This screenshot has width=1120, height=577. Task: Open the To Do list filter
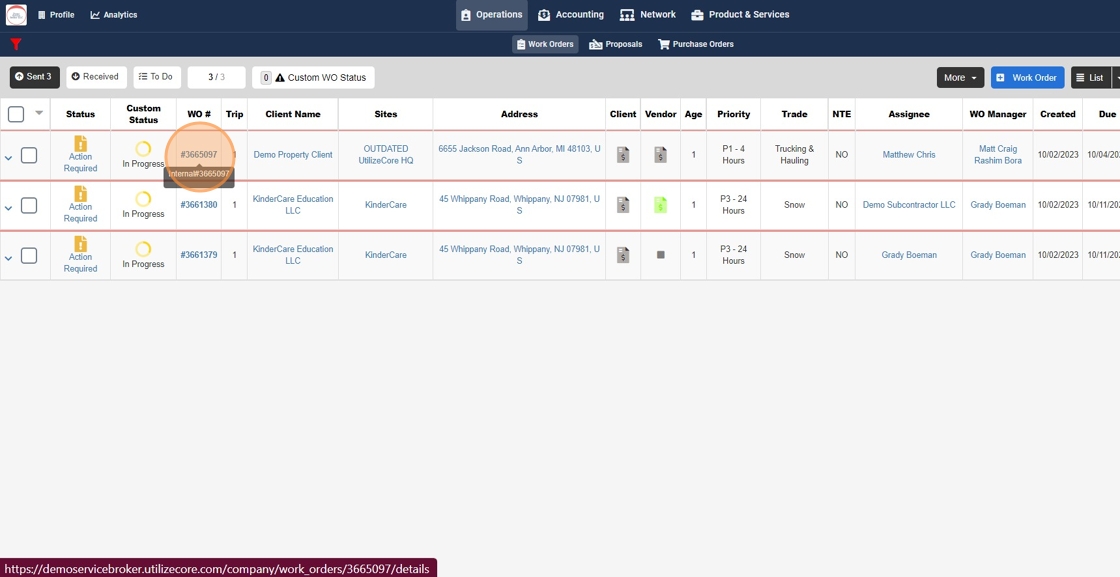point(156,77)
